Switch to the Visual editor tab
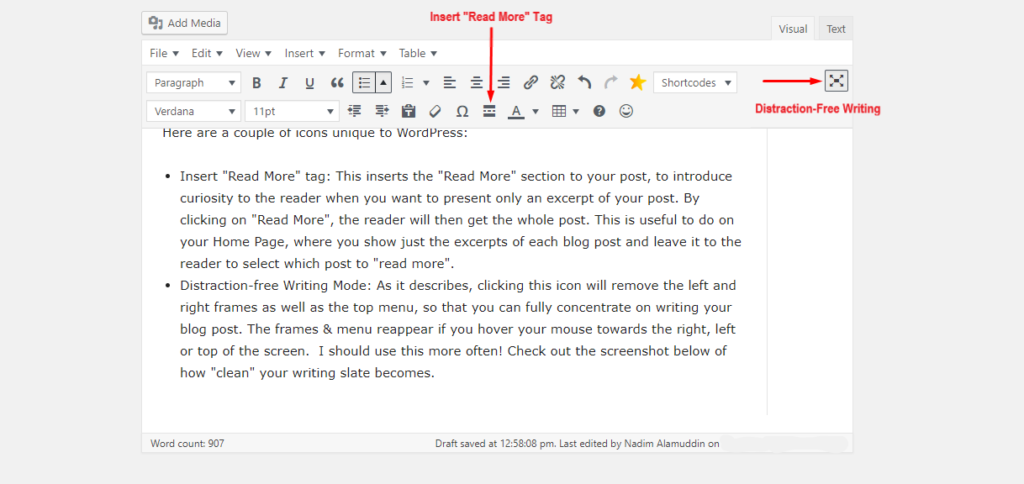1024x484 pixels. (x=793, y=29)
